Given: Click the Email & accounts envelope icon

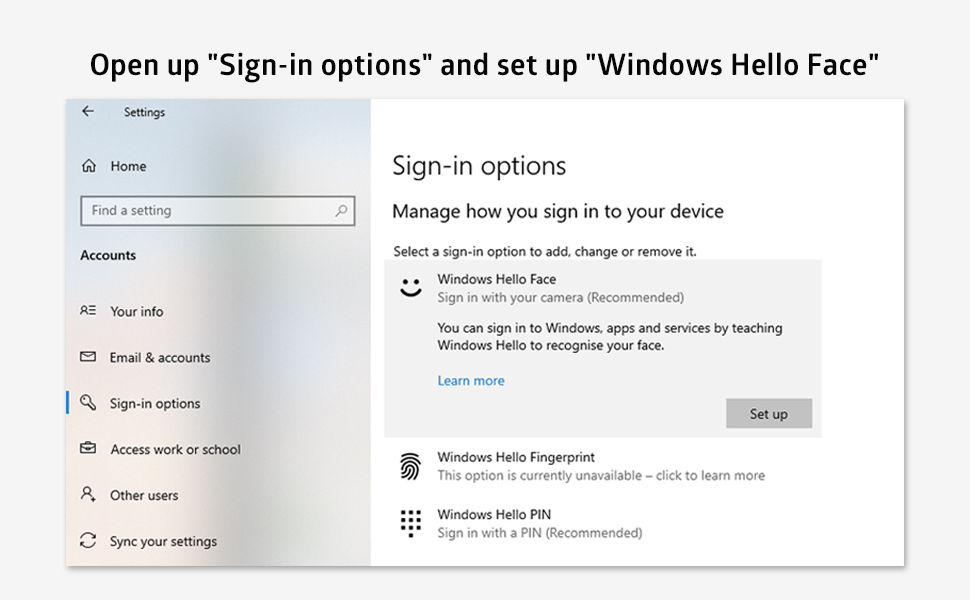Looking at the screenshot, I should 90,357.
